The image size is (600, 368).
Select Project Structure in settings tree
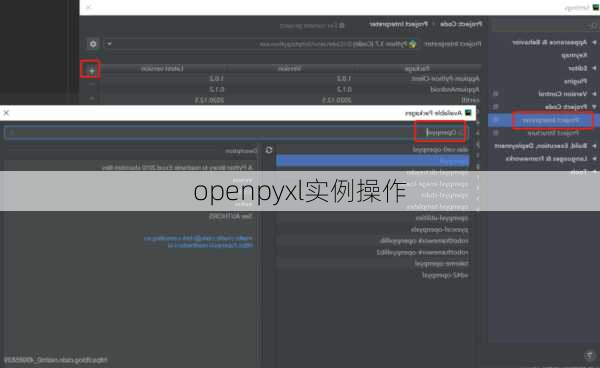click(x=553, y=133)
